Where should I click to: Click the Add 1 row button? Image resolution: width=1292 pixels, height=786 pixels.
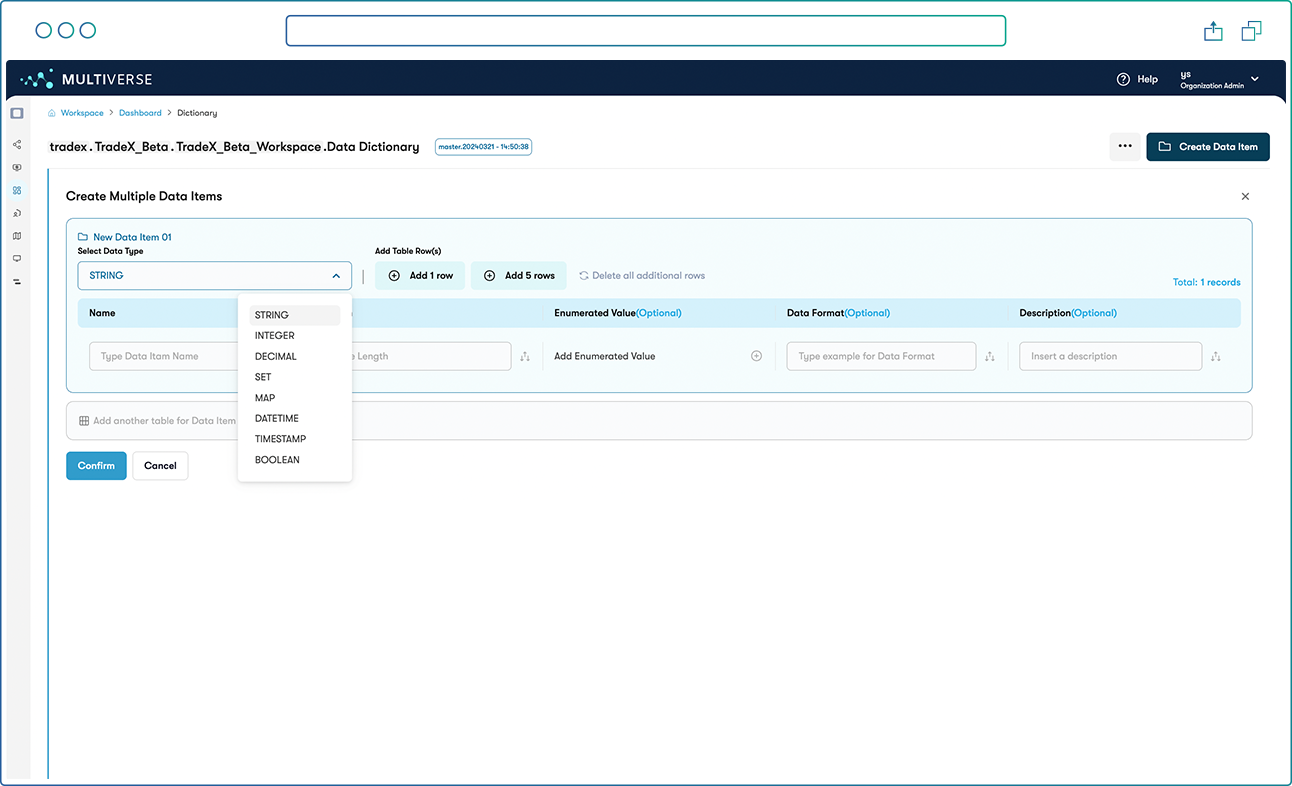point(420,275)
